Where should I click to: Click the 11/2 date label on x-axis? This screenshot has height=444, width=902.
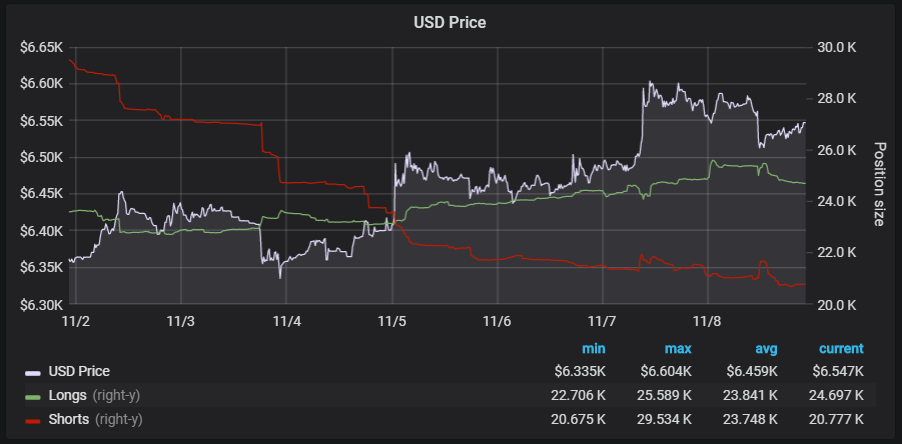[x=76, y=322]
